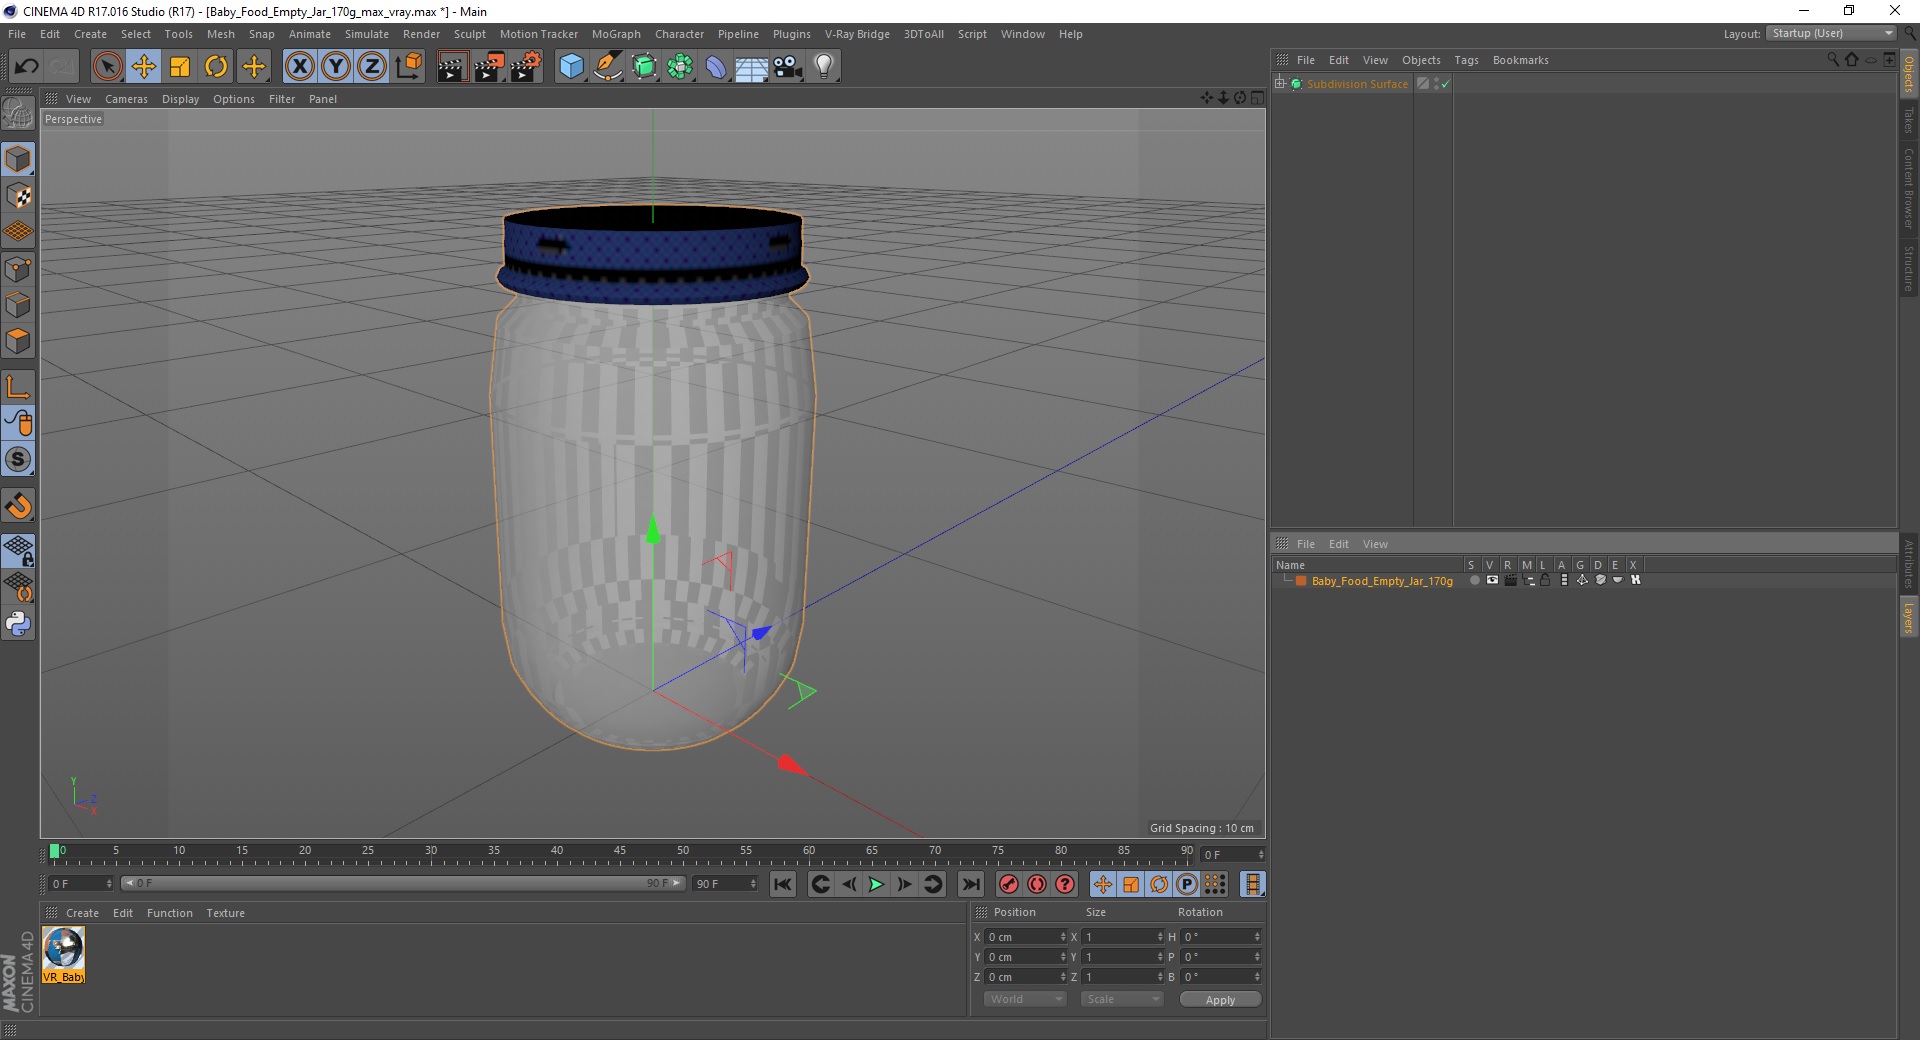
Task: Select VR_Baby material thumbnail
Action: click(64, 954)
